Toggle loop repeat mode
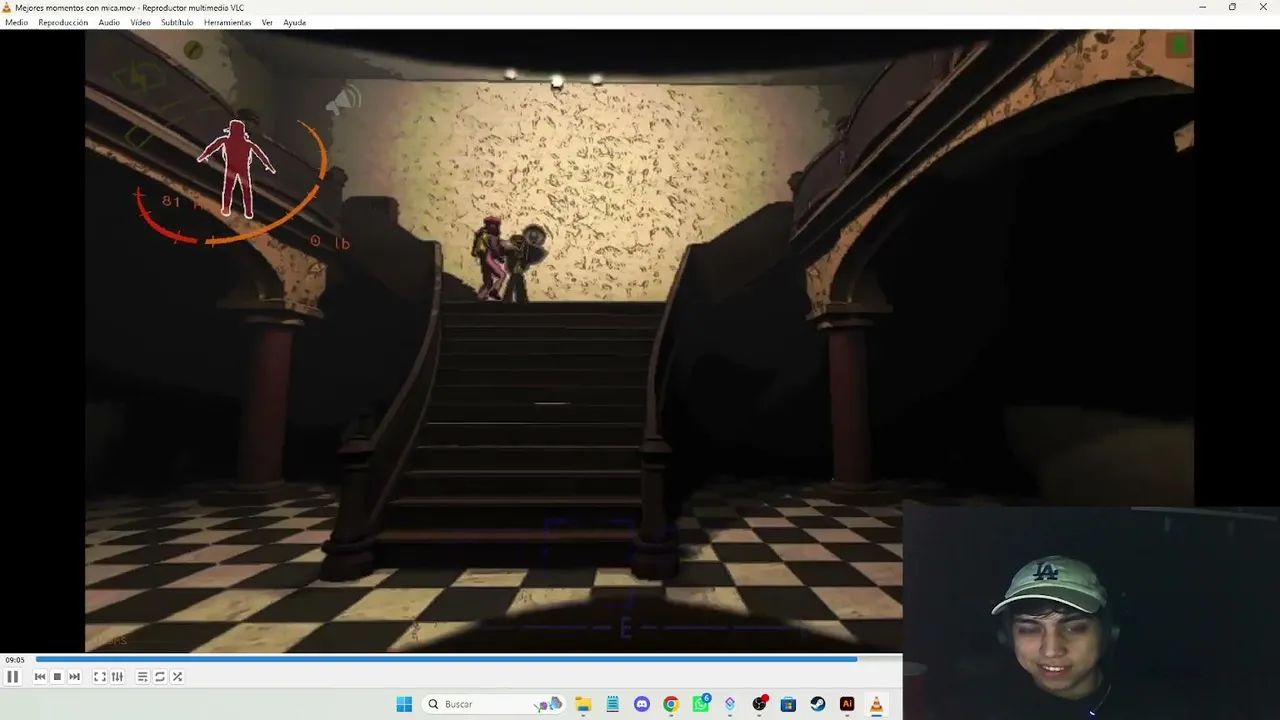Viewport: 1280px width, 720px height. click(160, 677)
